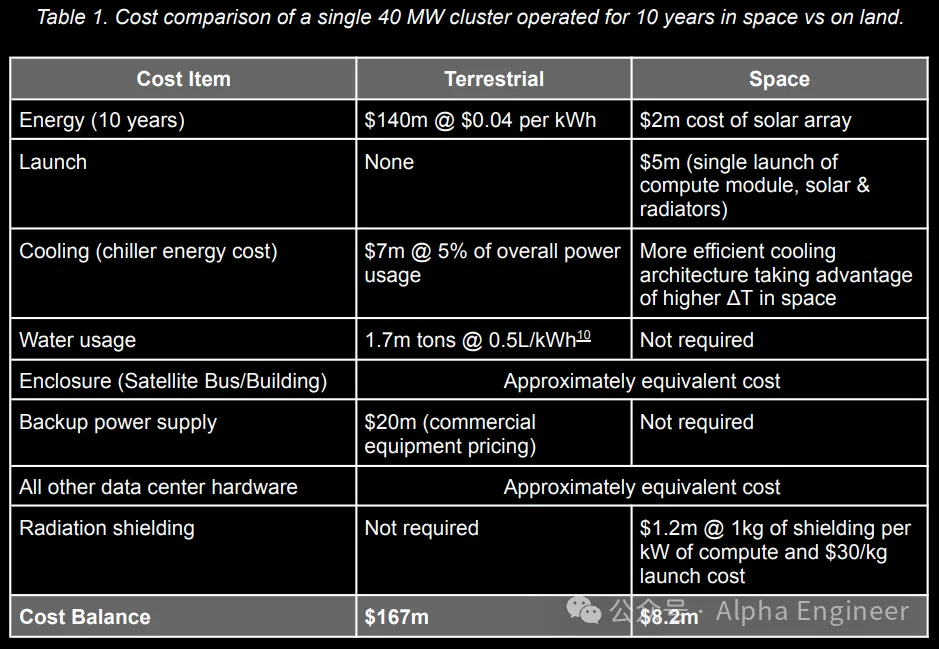The image size is (939, 649).
Task: Click the $2m cost of solar array cell
Action: 745,121
